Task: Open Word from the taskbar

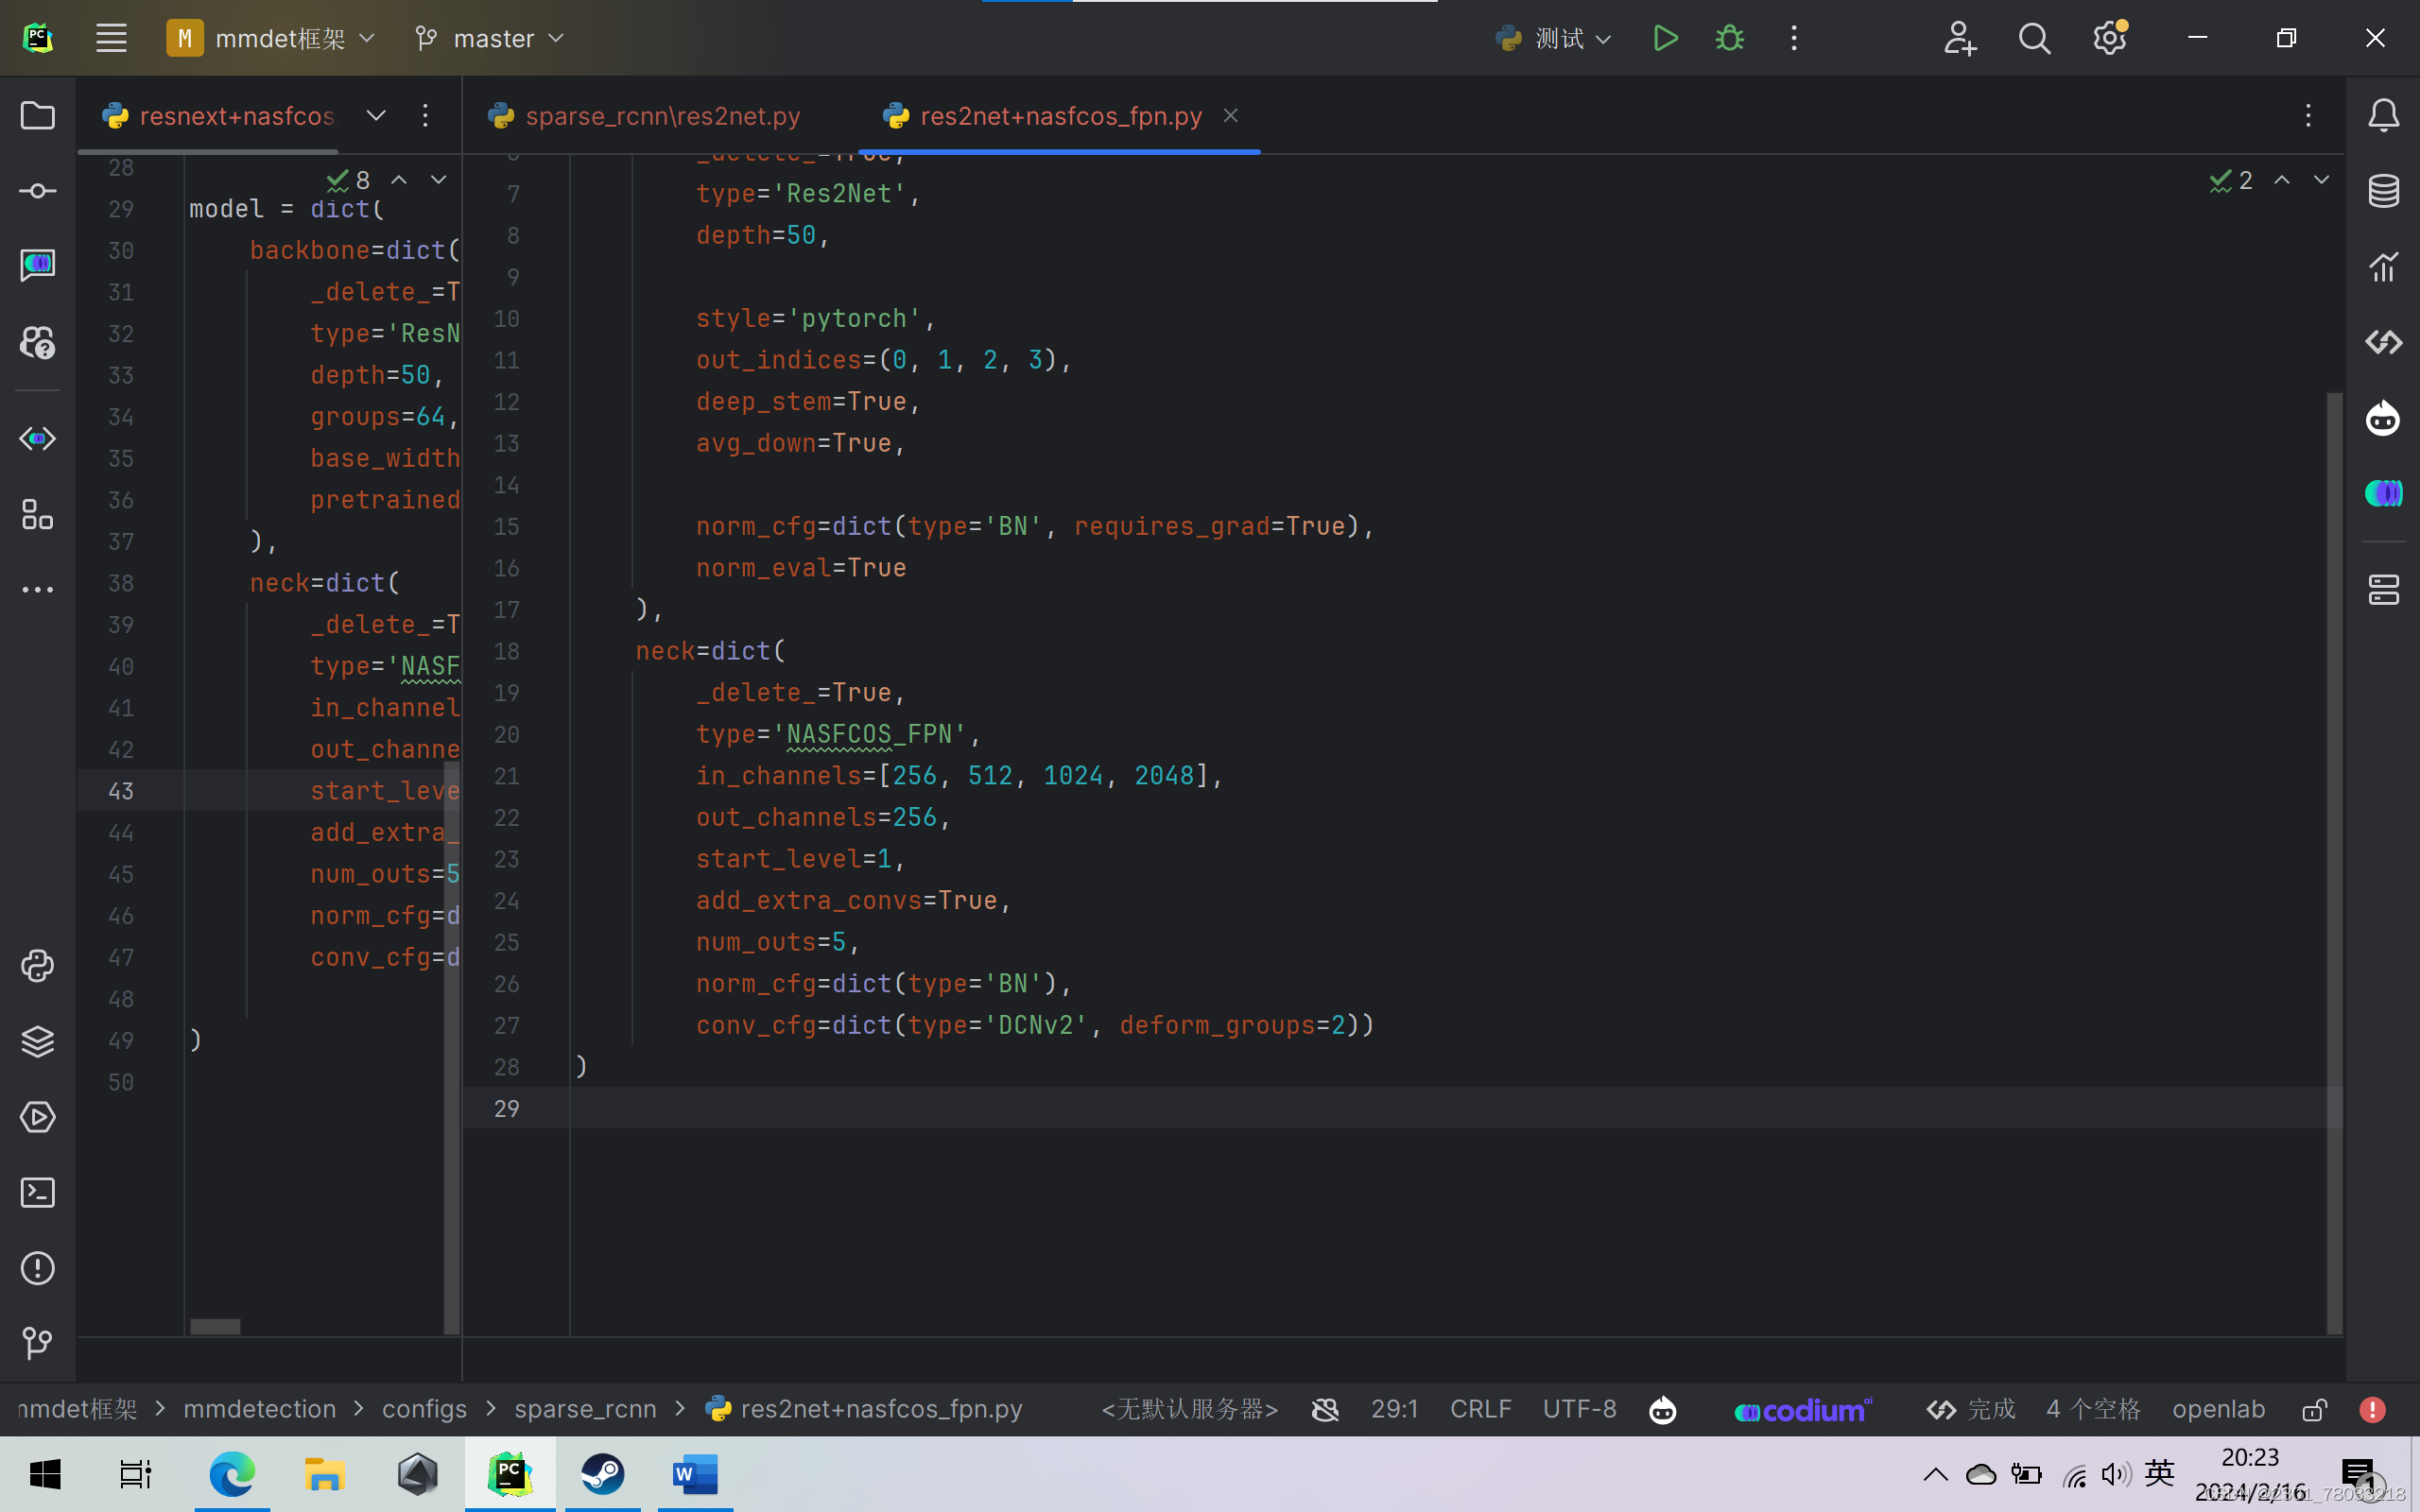Action: [694, 1474]
